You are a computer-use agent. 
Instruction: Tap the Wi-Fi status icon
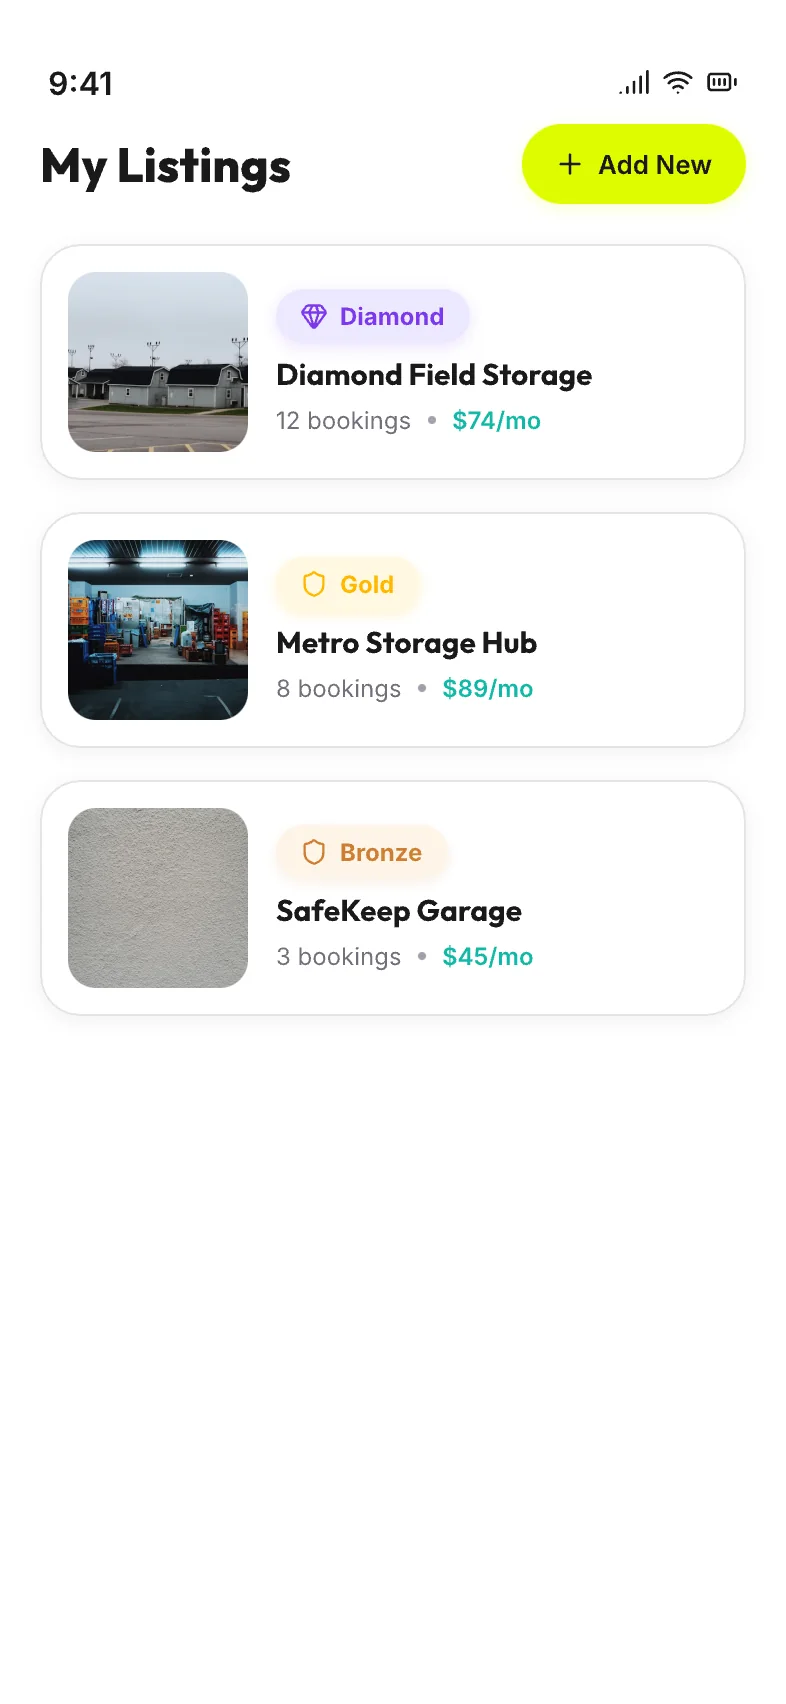pos(678,82)
